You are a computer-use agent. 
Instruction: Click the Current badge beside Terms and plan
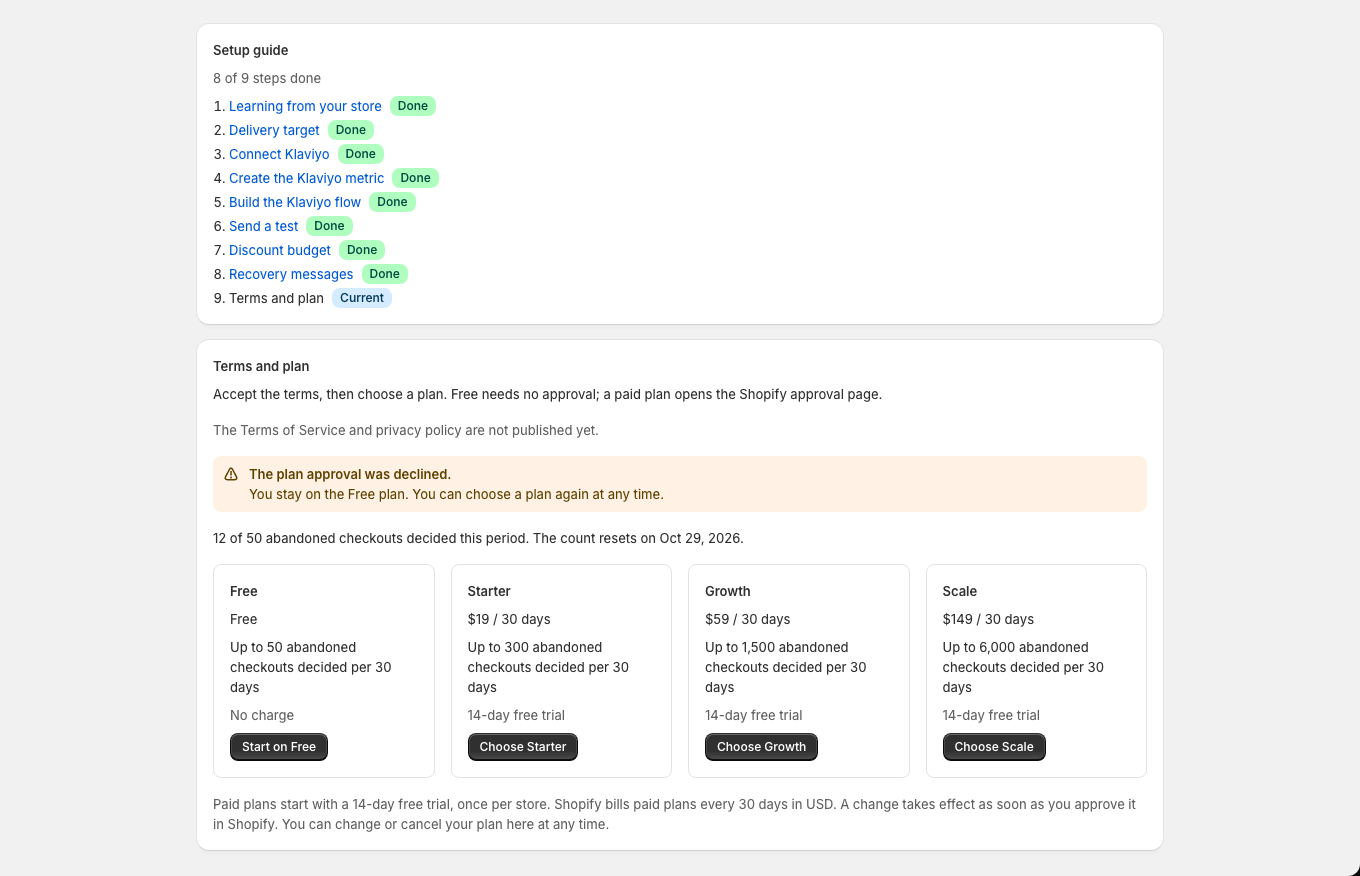(362, 298)
